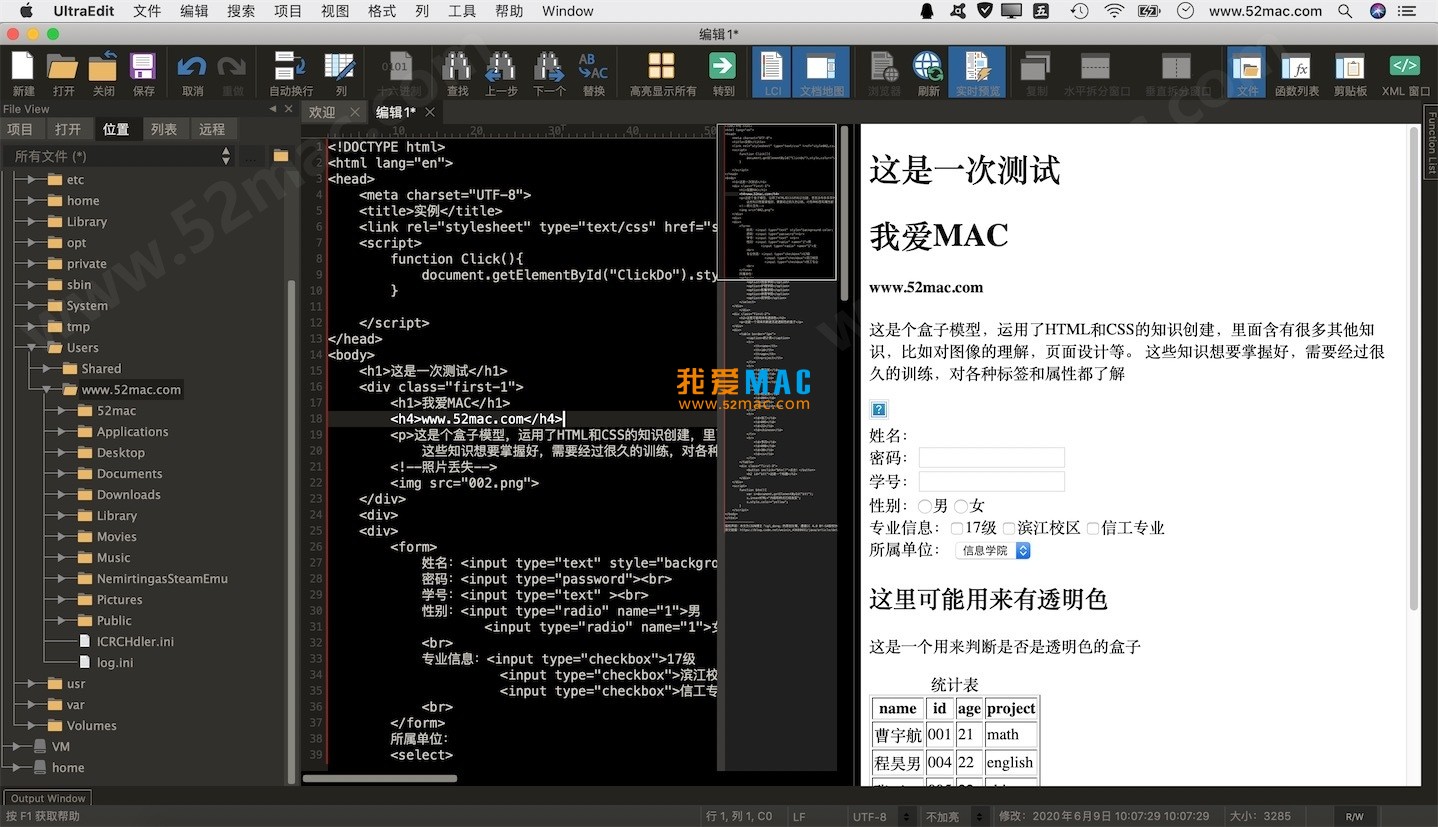Switch to the 项目 tab in File View
The height and width of the screenshot is (827, 1438).
tap(20, 129)
